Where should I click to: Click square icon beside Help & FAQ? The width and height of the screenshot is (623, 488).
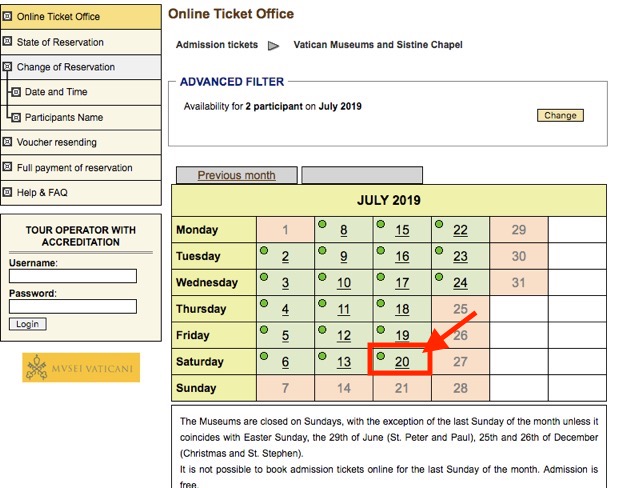7,192
